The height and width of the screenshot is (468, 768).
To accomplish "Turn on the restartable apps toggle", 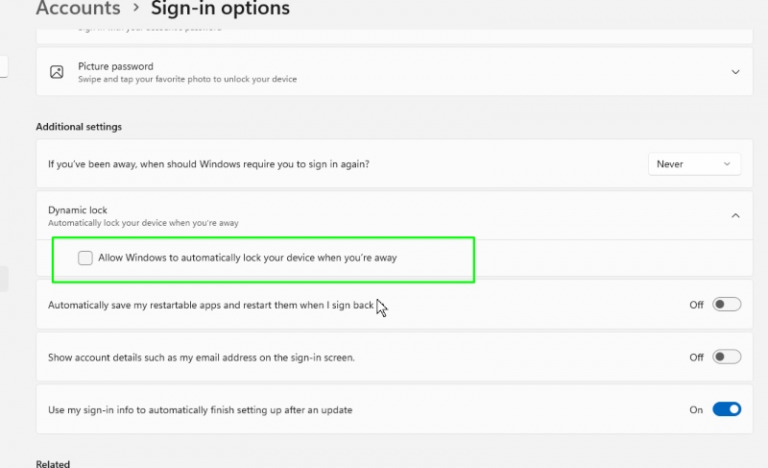I will click(x=726, y=305).
